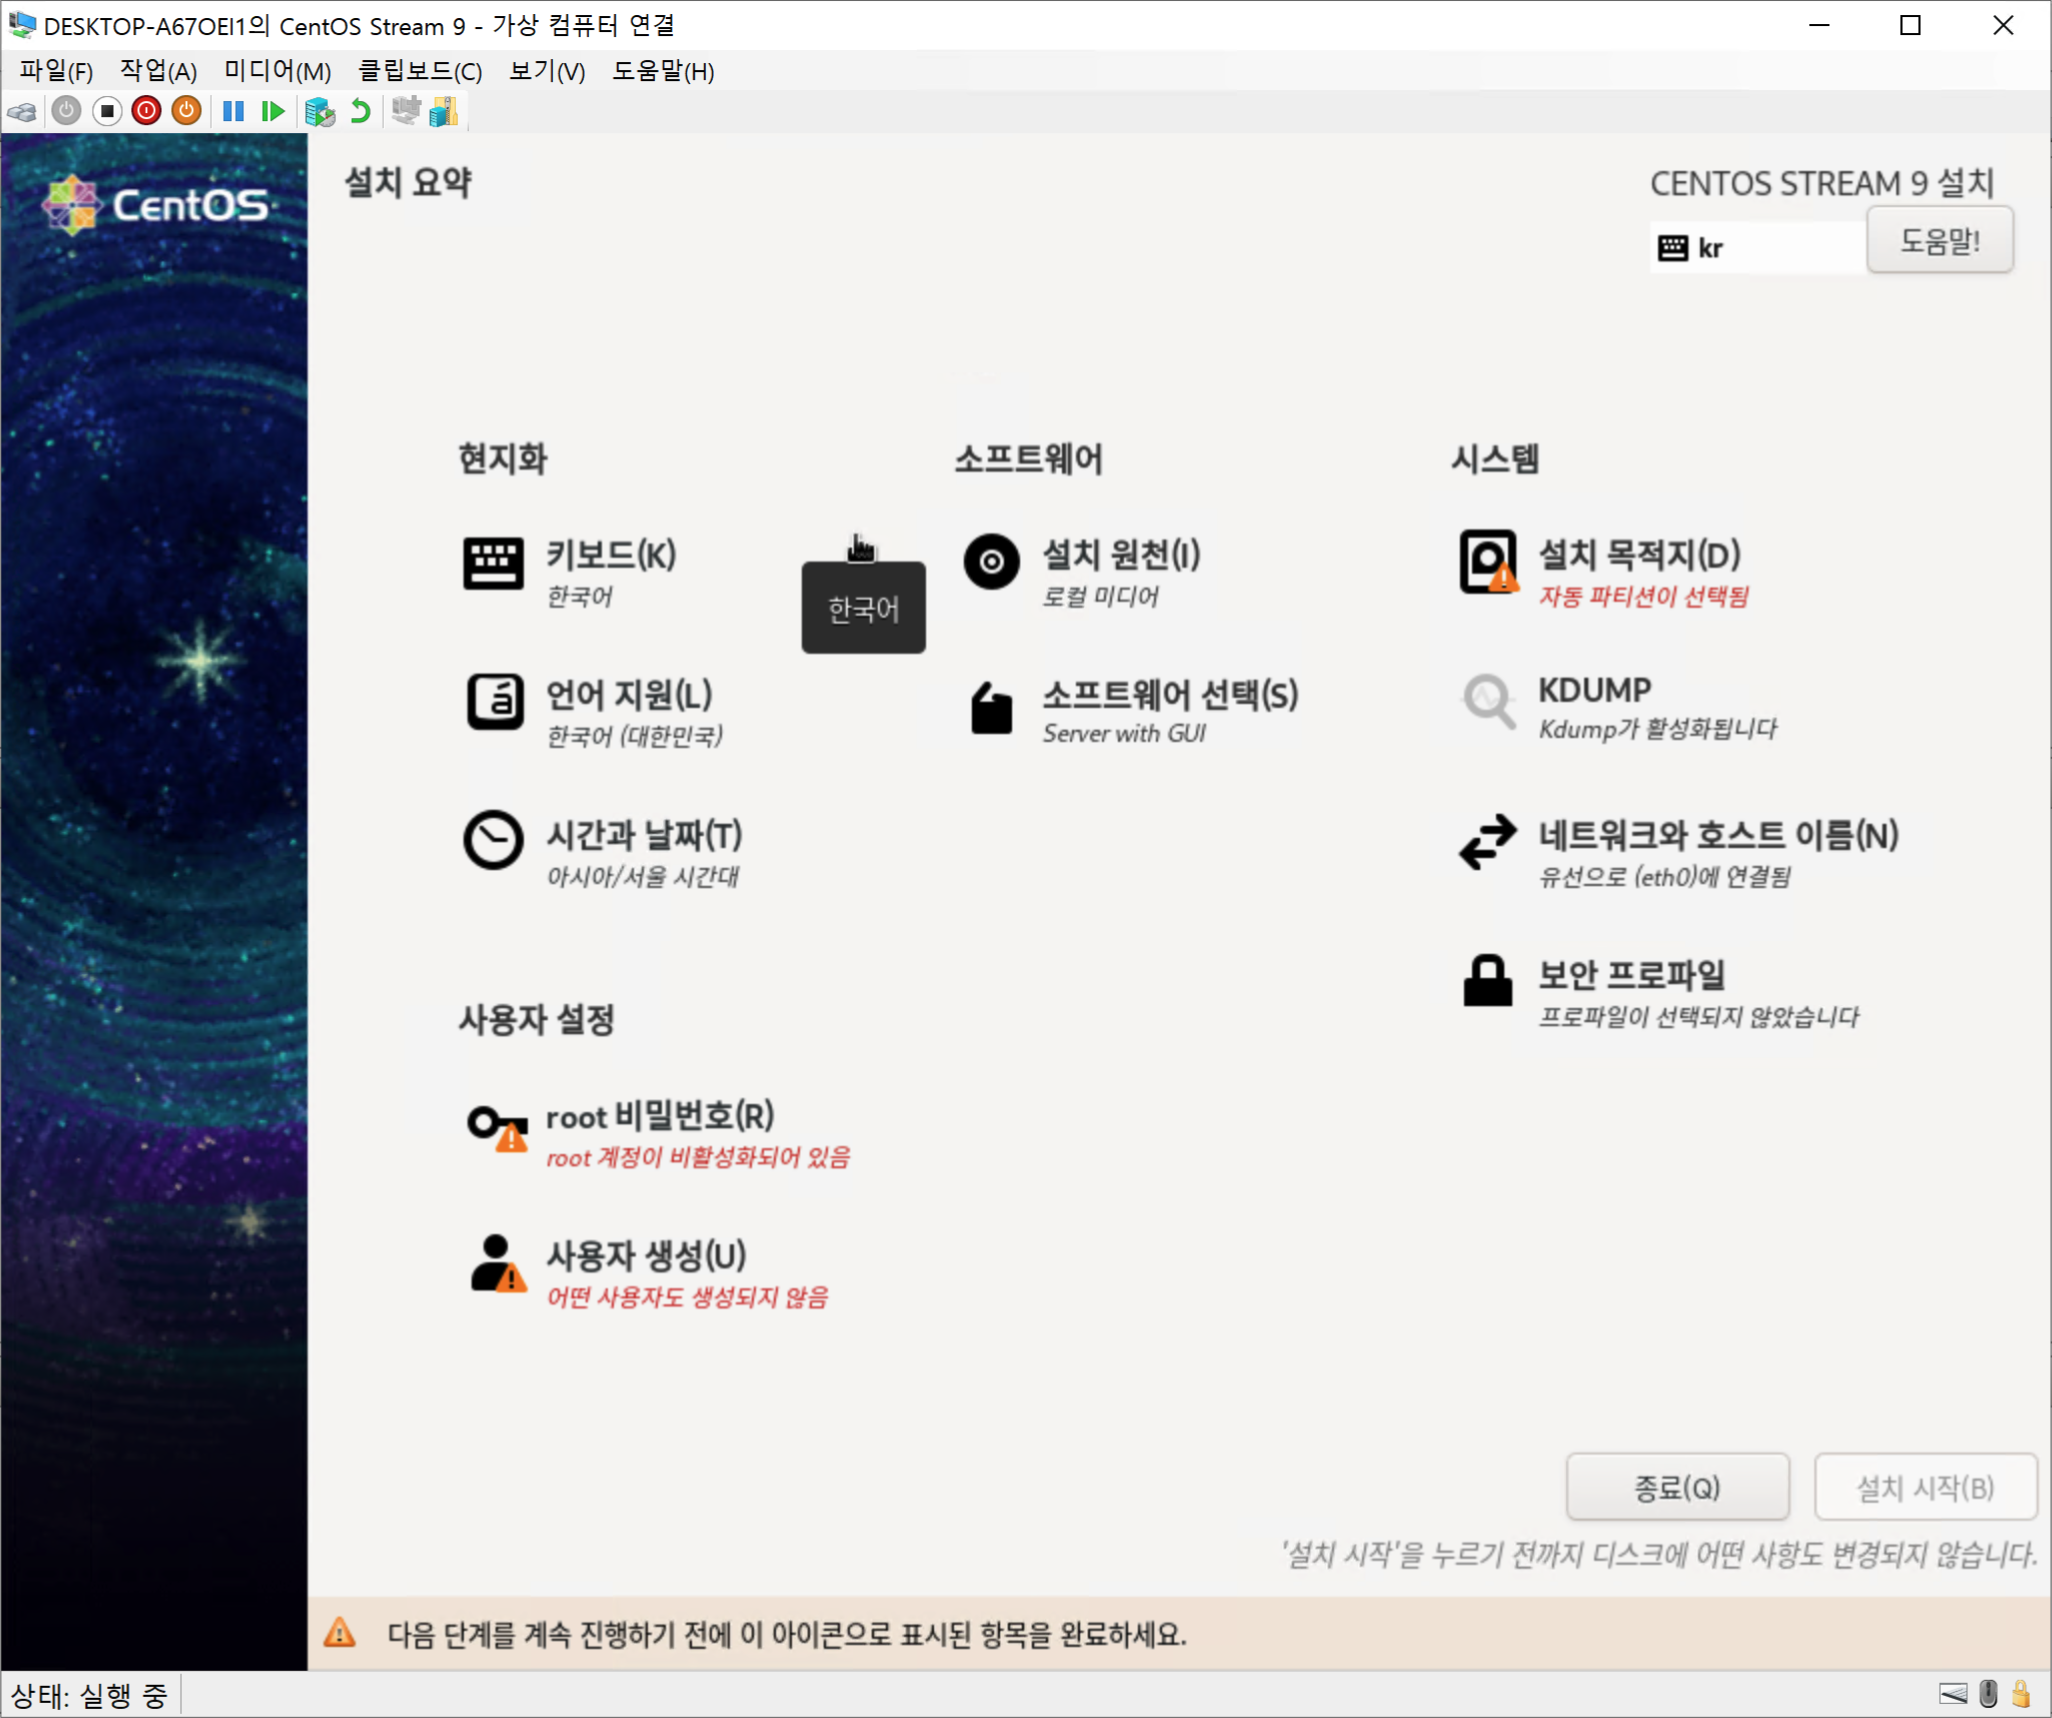Open the 작업(A) menu
The image size is (2052, 1718).
coord(158,71)
